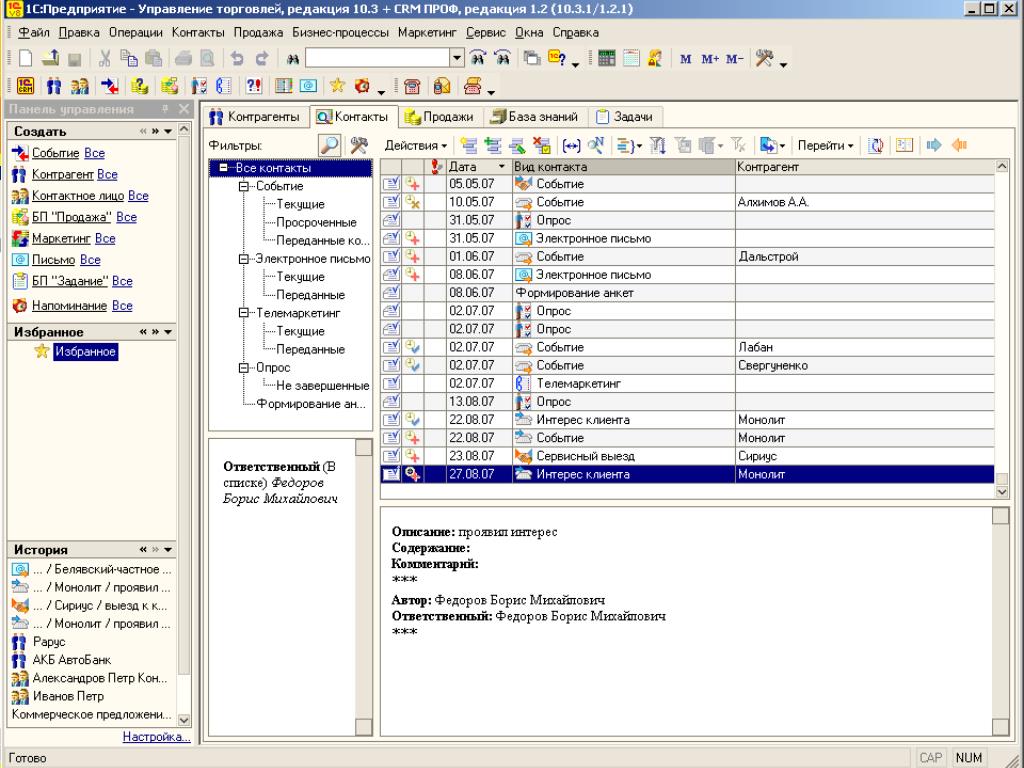
Task: Click the set deletion mark icon
Action: [x=541, y=145]
